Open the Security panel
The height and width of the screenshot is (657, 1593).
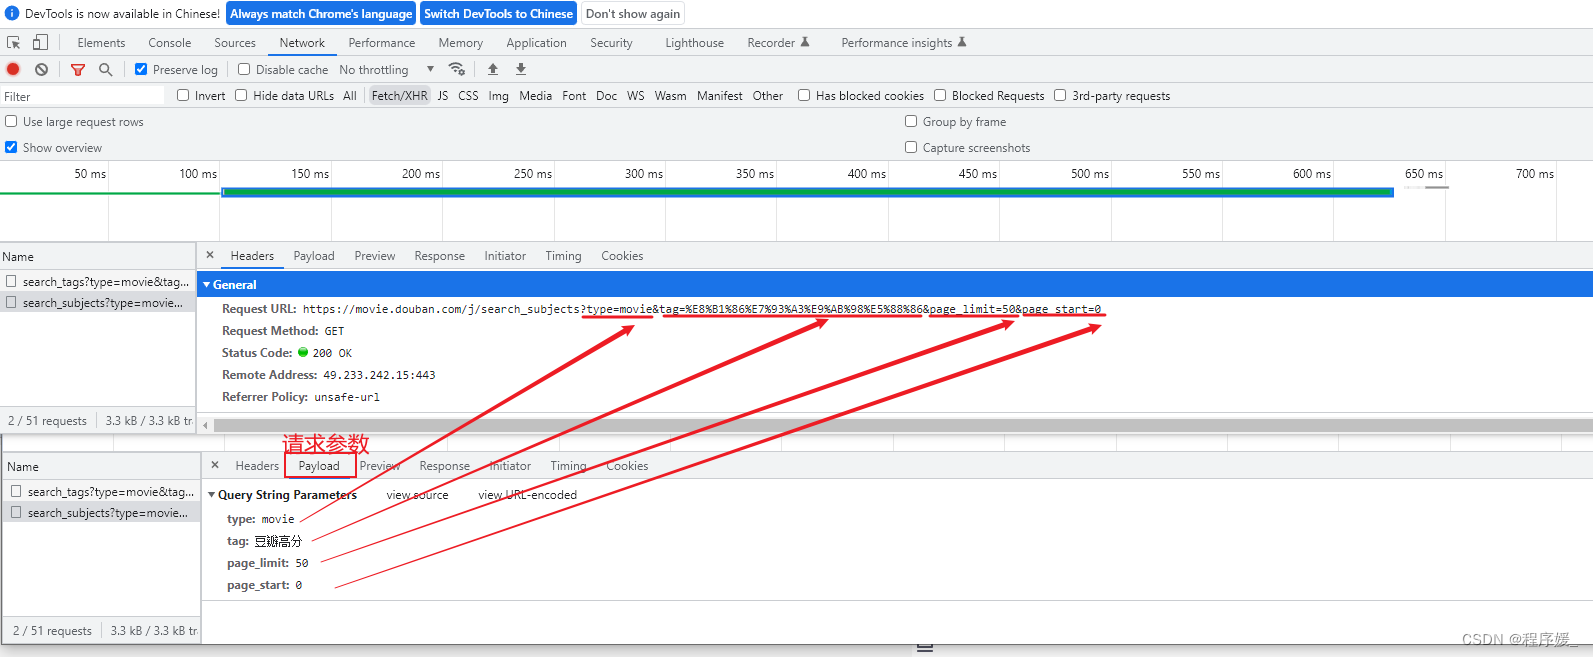[x=611, y=43]
